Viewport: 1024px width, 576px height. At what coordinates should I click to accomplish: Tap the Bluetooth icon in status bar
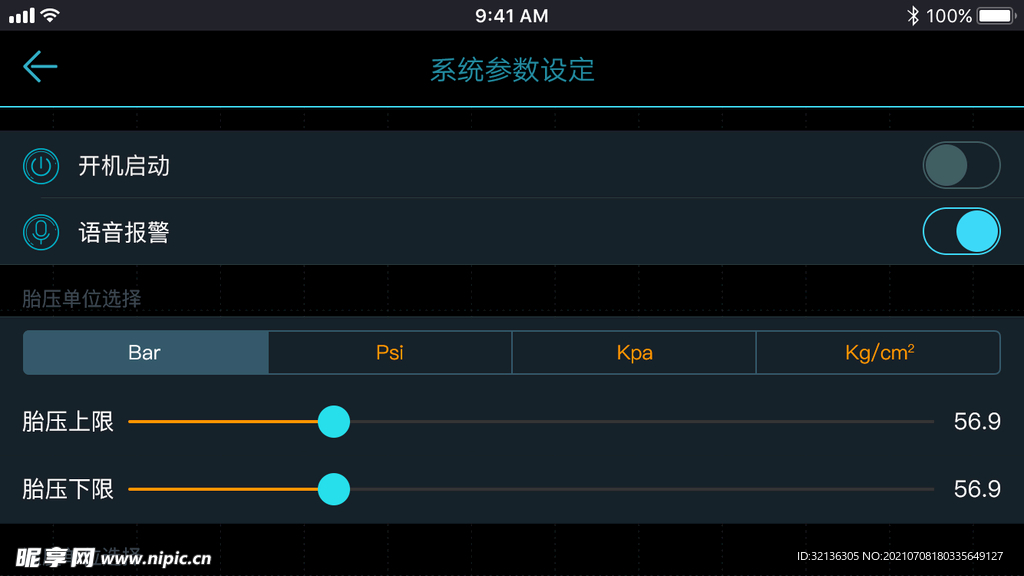pos(913,15)
